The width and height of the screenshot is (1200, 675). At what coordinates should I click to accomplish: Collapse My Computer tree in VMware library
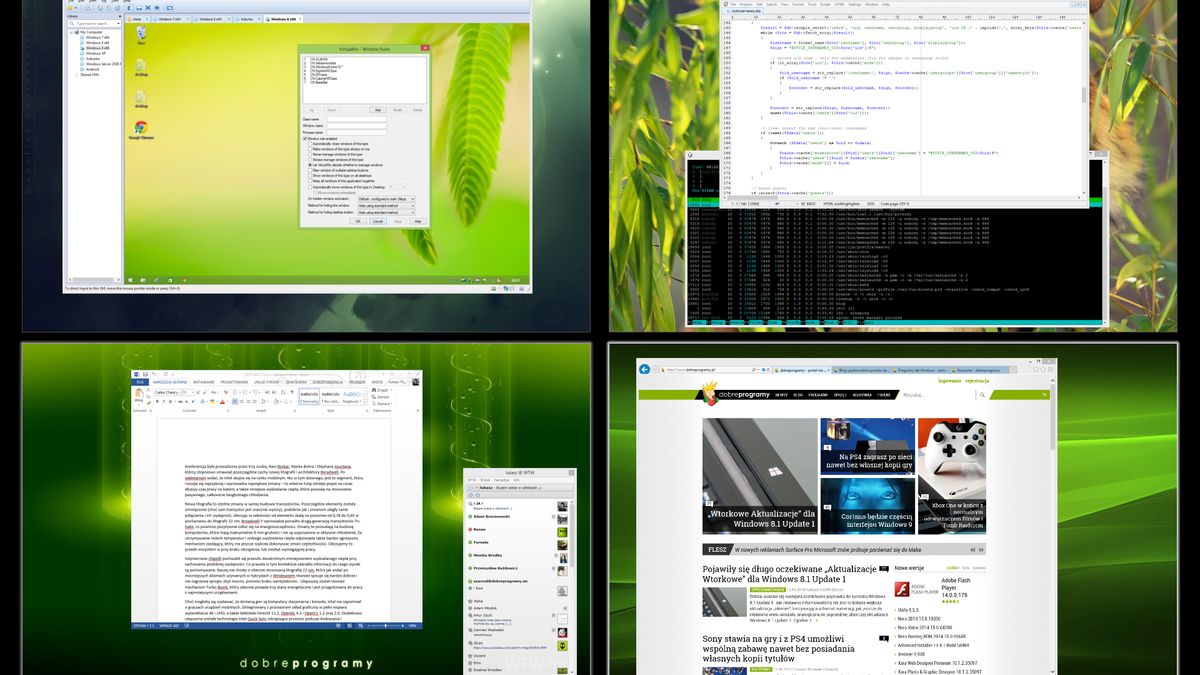pos(71,32)
